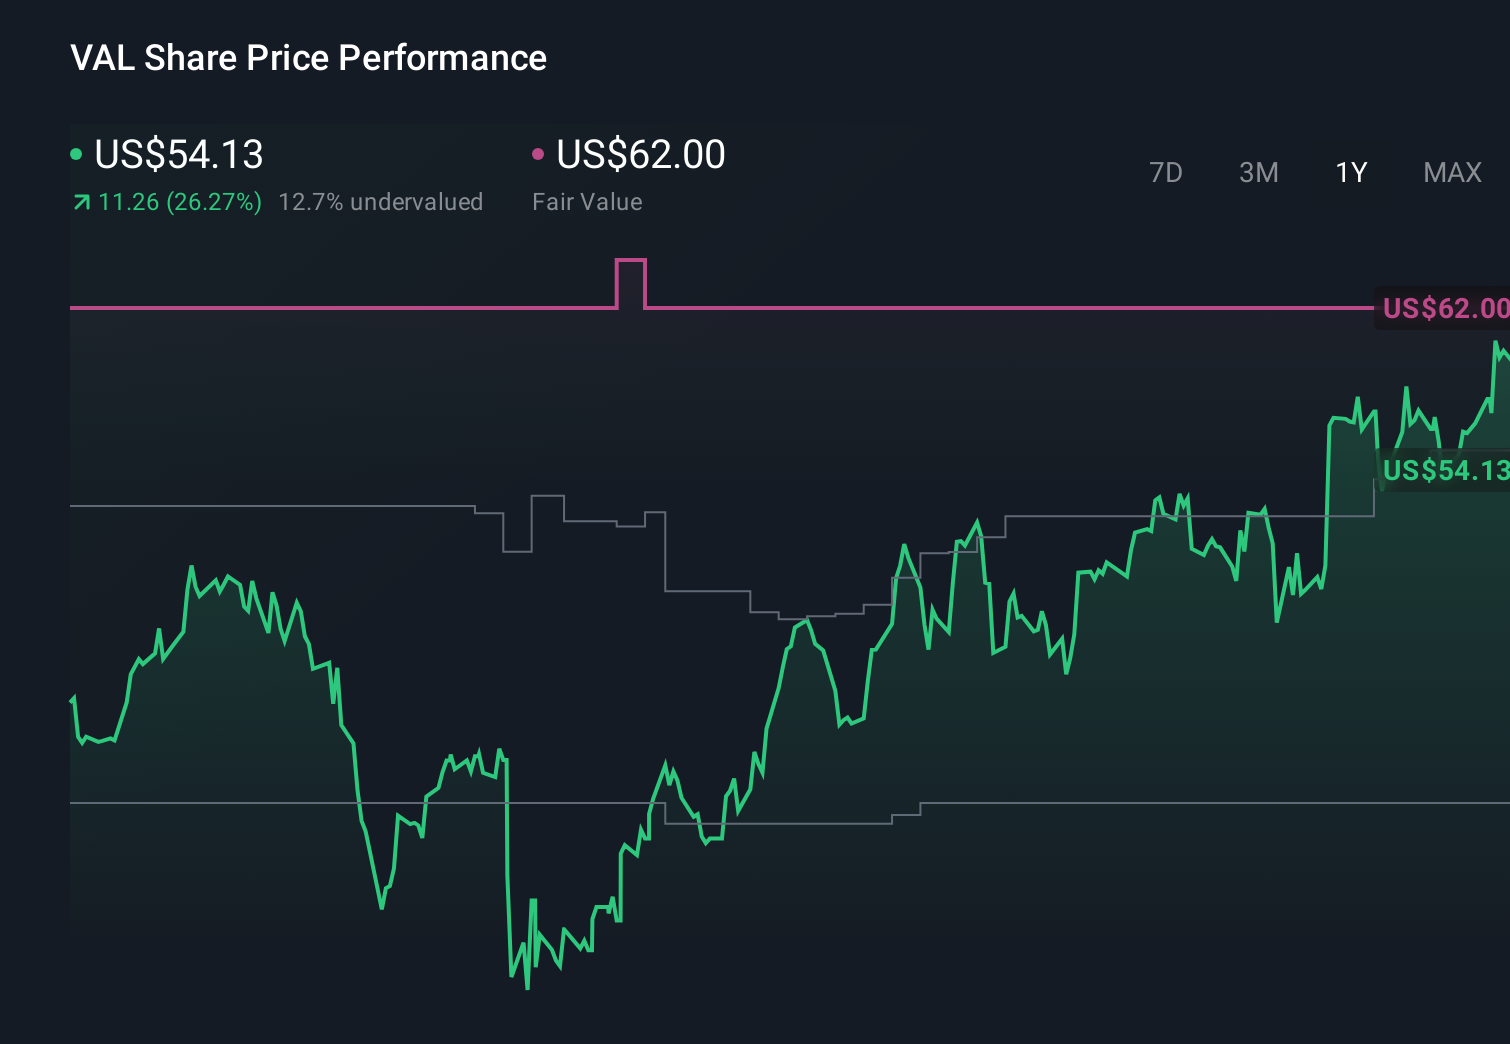Switch to the 3M chart view
Image resolution: width=1510 pixels, height=1044 pixels.
point(1258,172)
